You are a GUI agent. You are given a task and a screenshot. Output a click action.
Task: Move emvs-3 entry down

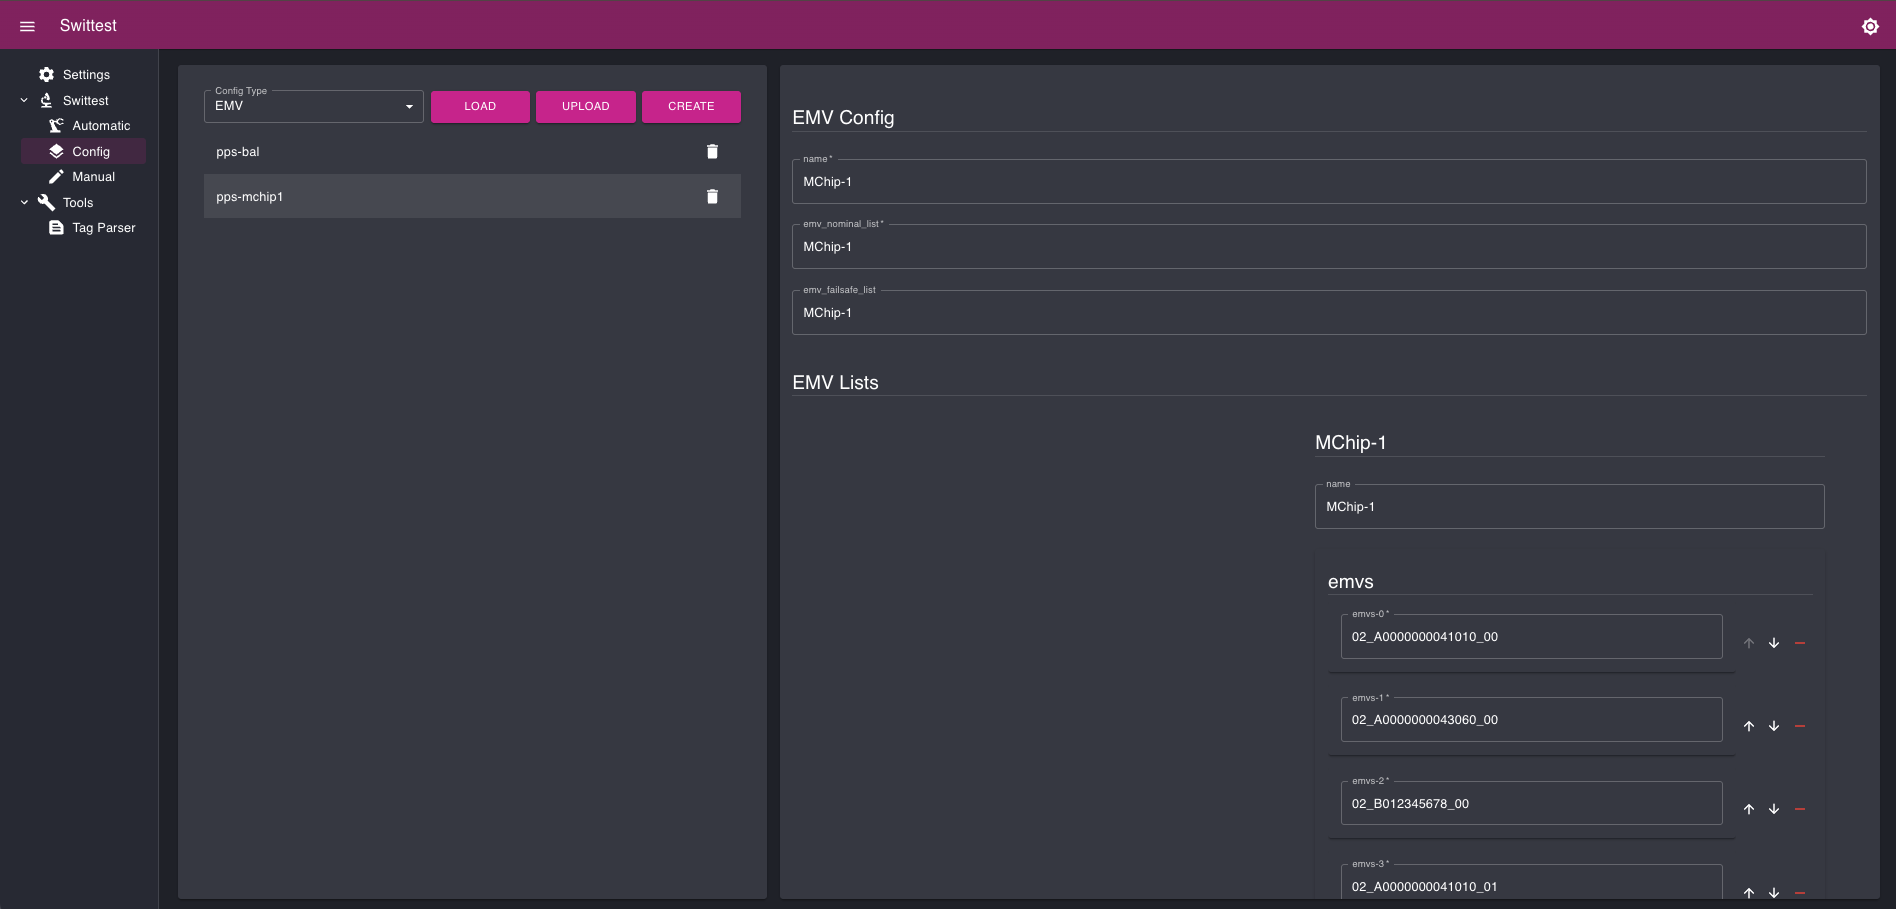(x=1774, y=892)
